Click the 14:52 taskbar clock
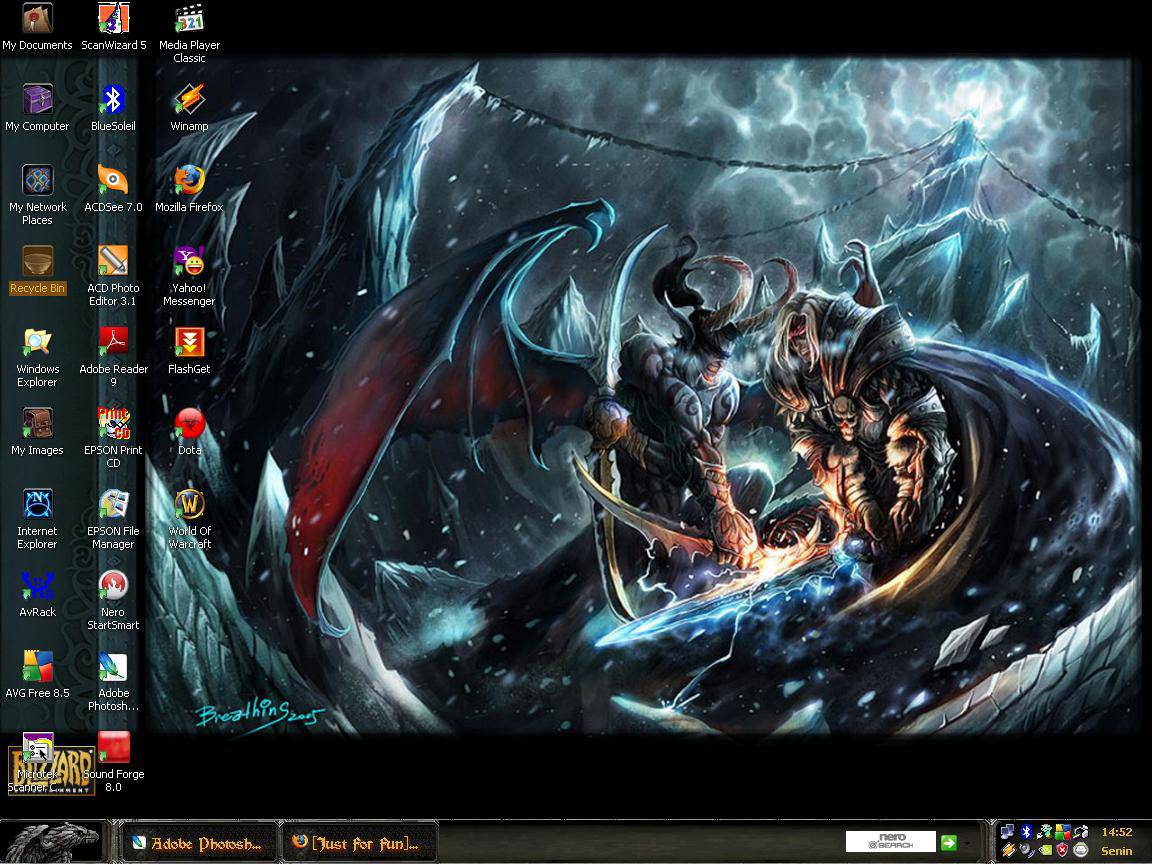Image resolution: width=1152 pixels, height=864 pixels. point(1117,832)
